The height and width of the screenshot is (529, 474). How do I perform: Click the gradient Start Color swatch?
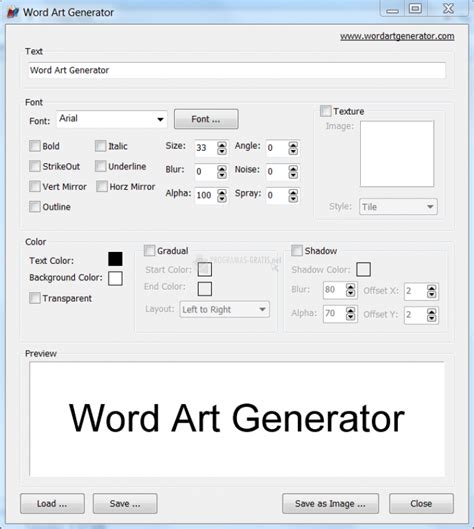205,269
